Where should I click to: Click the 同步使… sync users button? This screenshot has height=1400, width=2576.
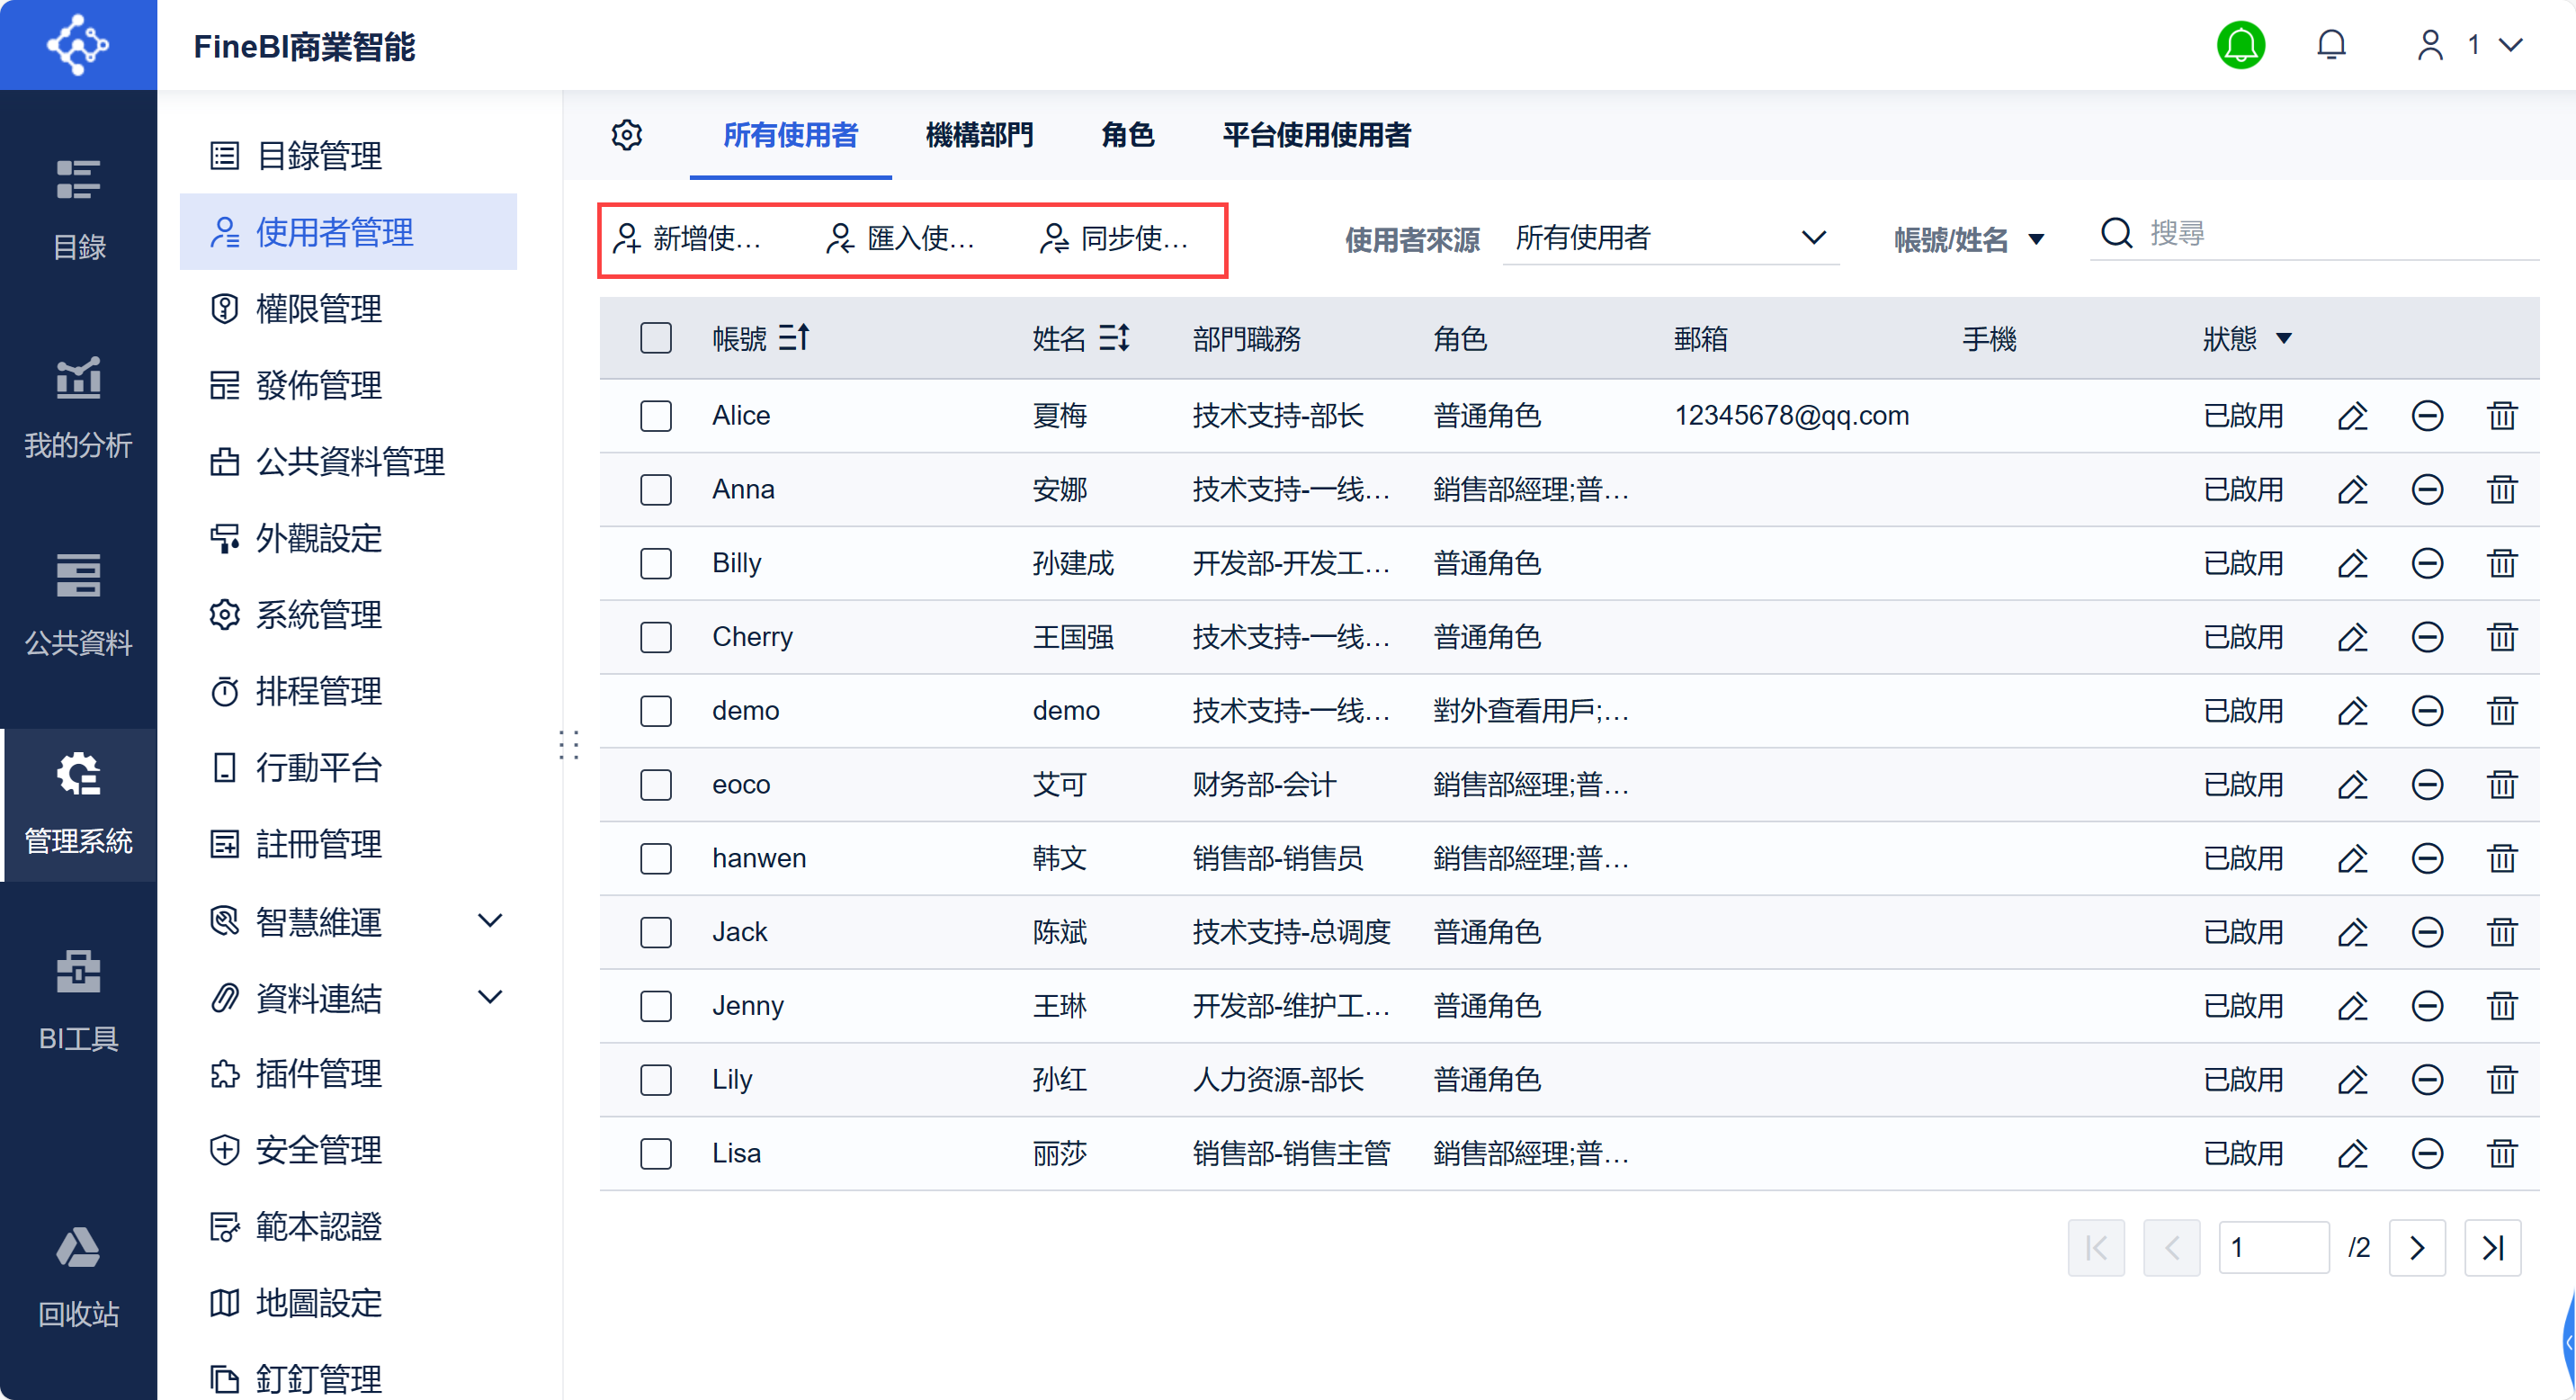[1115, 238]
